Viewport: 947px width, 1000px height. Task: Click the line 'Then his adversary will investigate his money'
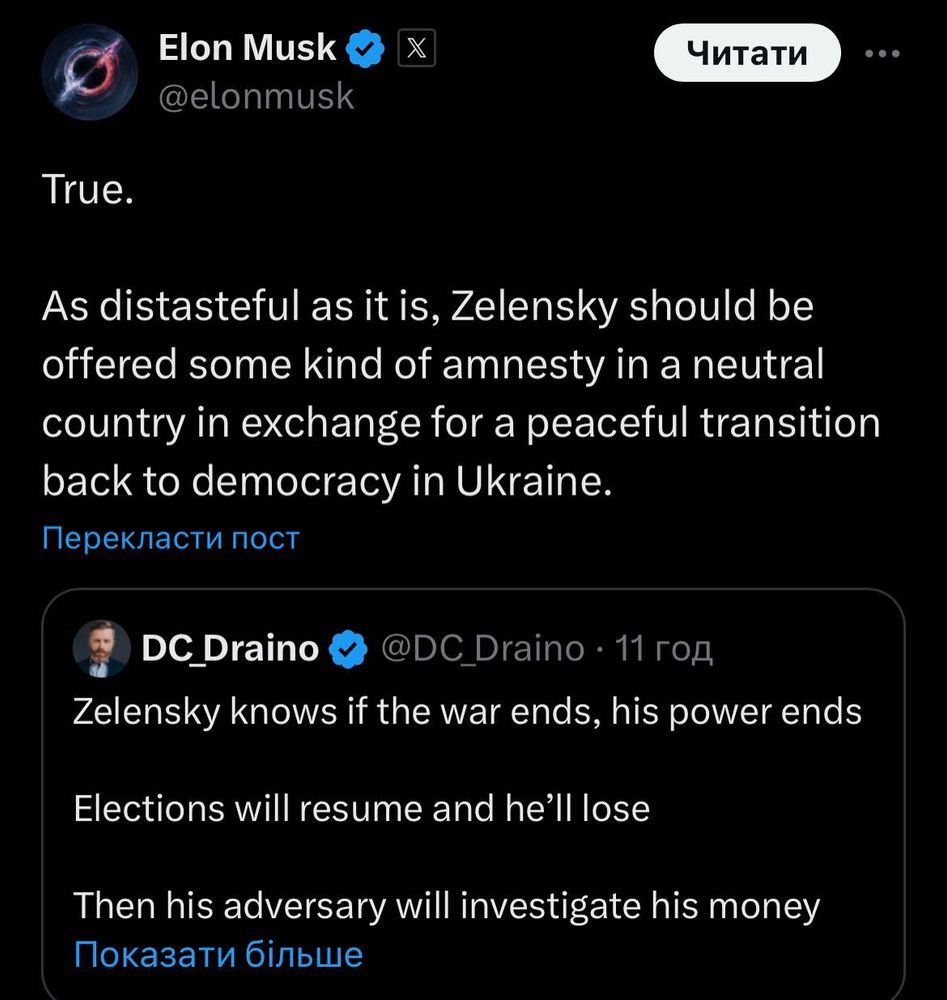pos(446,906)
